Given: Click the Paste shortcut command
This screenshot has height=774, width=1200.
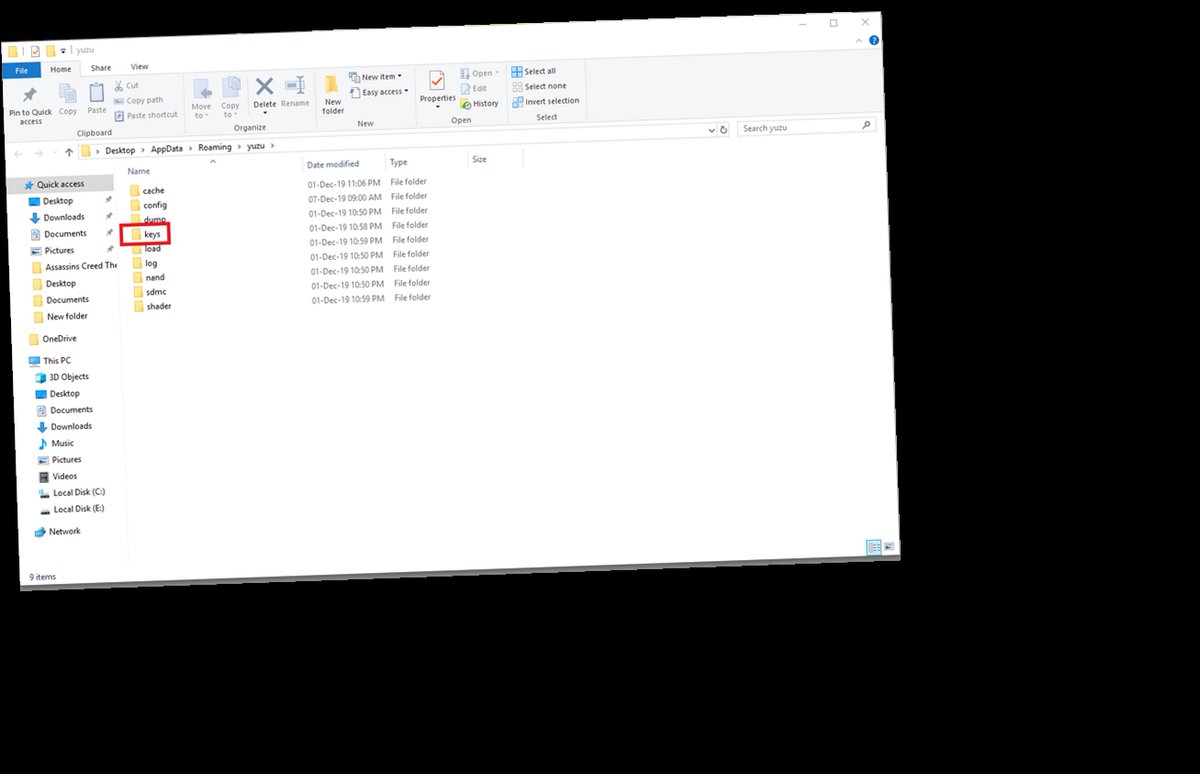Looking at the screenshot, I should click(x=146, y=115).
